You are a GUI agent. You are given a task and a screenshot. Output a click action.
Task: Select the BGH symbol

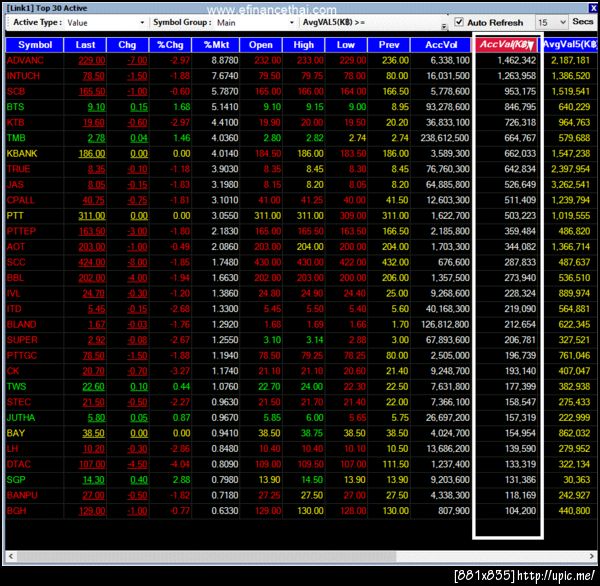pos(16,511)
